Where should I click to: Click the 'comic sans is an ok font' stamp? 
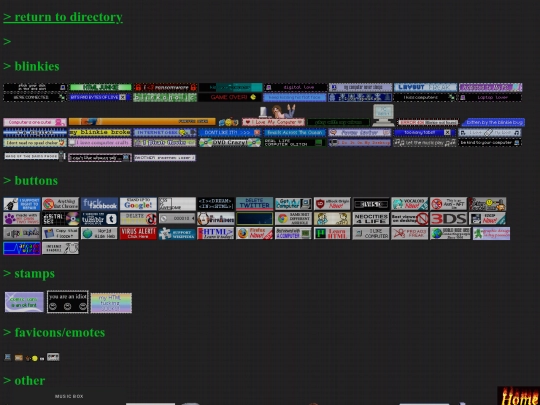[24, 302]
